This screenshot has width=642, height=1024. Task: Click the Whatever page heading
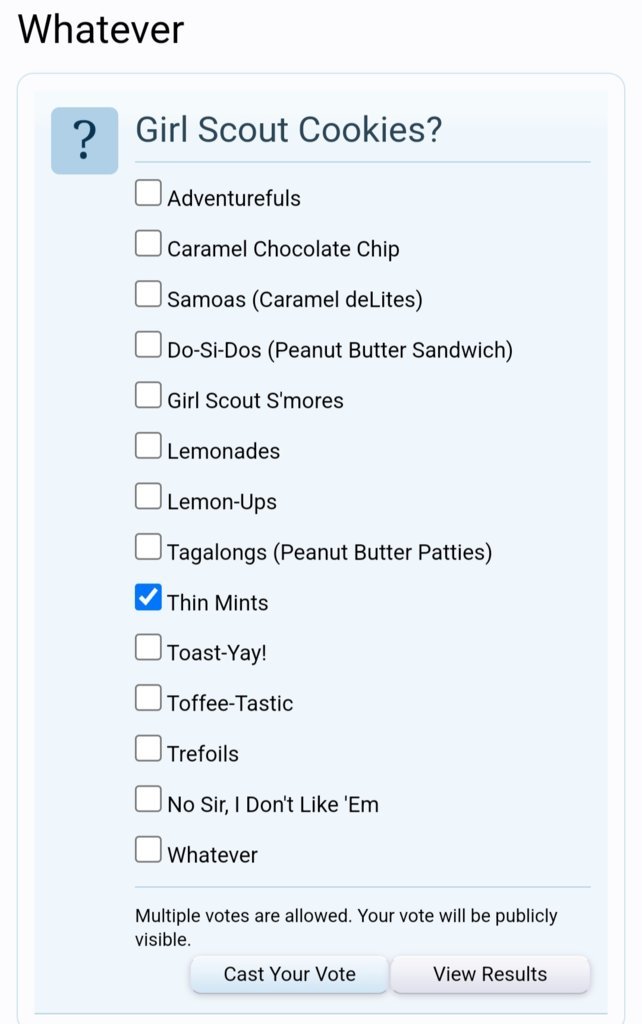pyautogui.click(x=101, y=29)
